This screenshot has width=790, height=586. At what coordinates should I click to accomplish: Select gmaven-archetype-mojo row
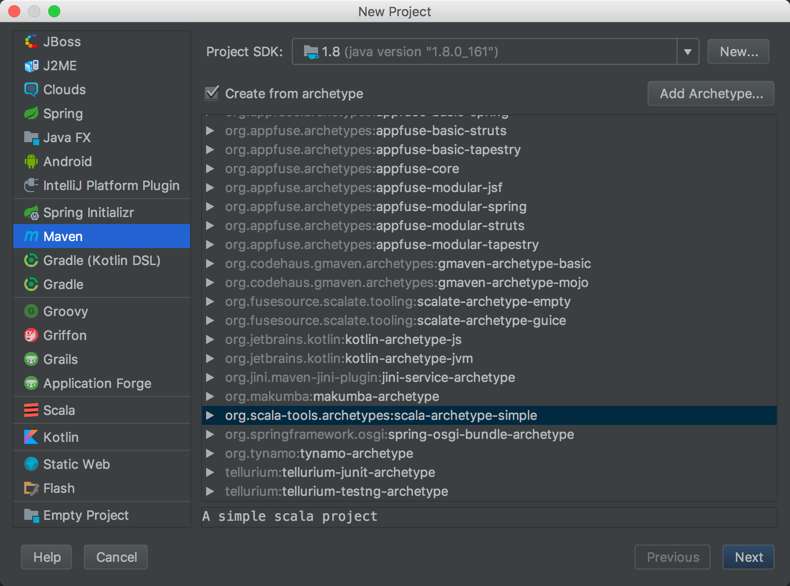[489, 283]
